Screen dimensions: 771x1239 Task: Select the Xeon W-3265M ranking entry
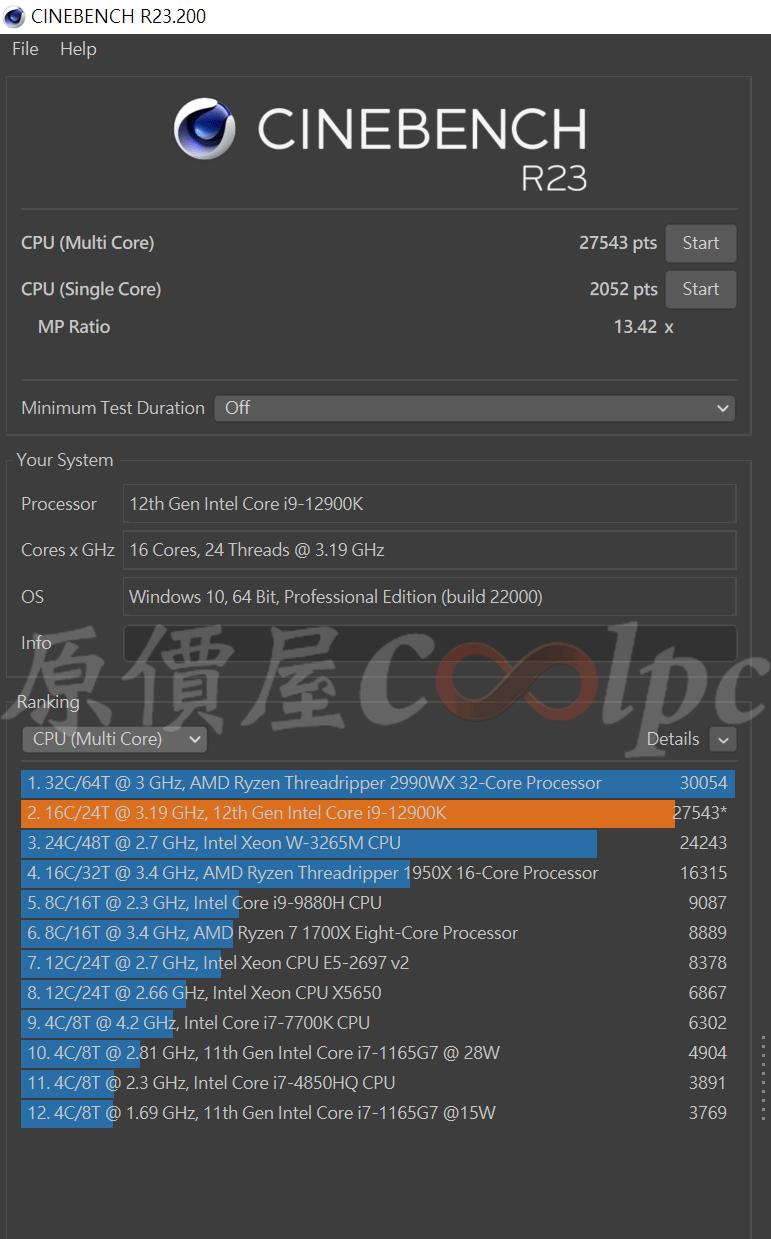pyautogui.click(x=378, y=843)
